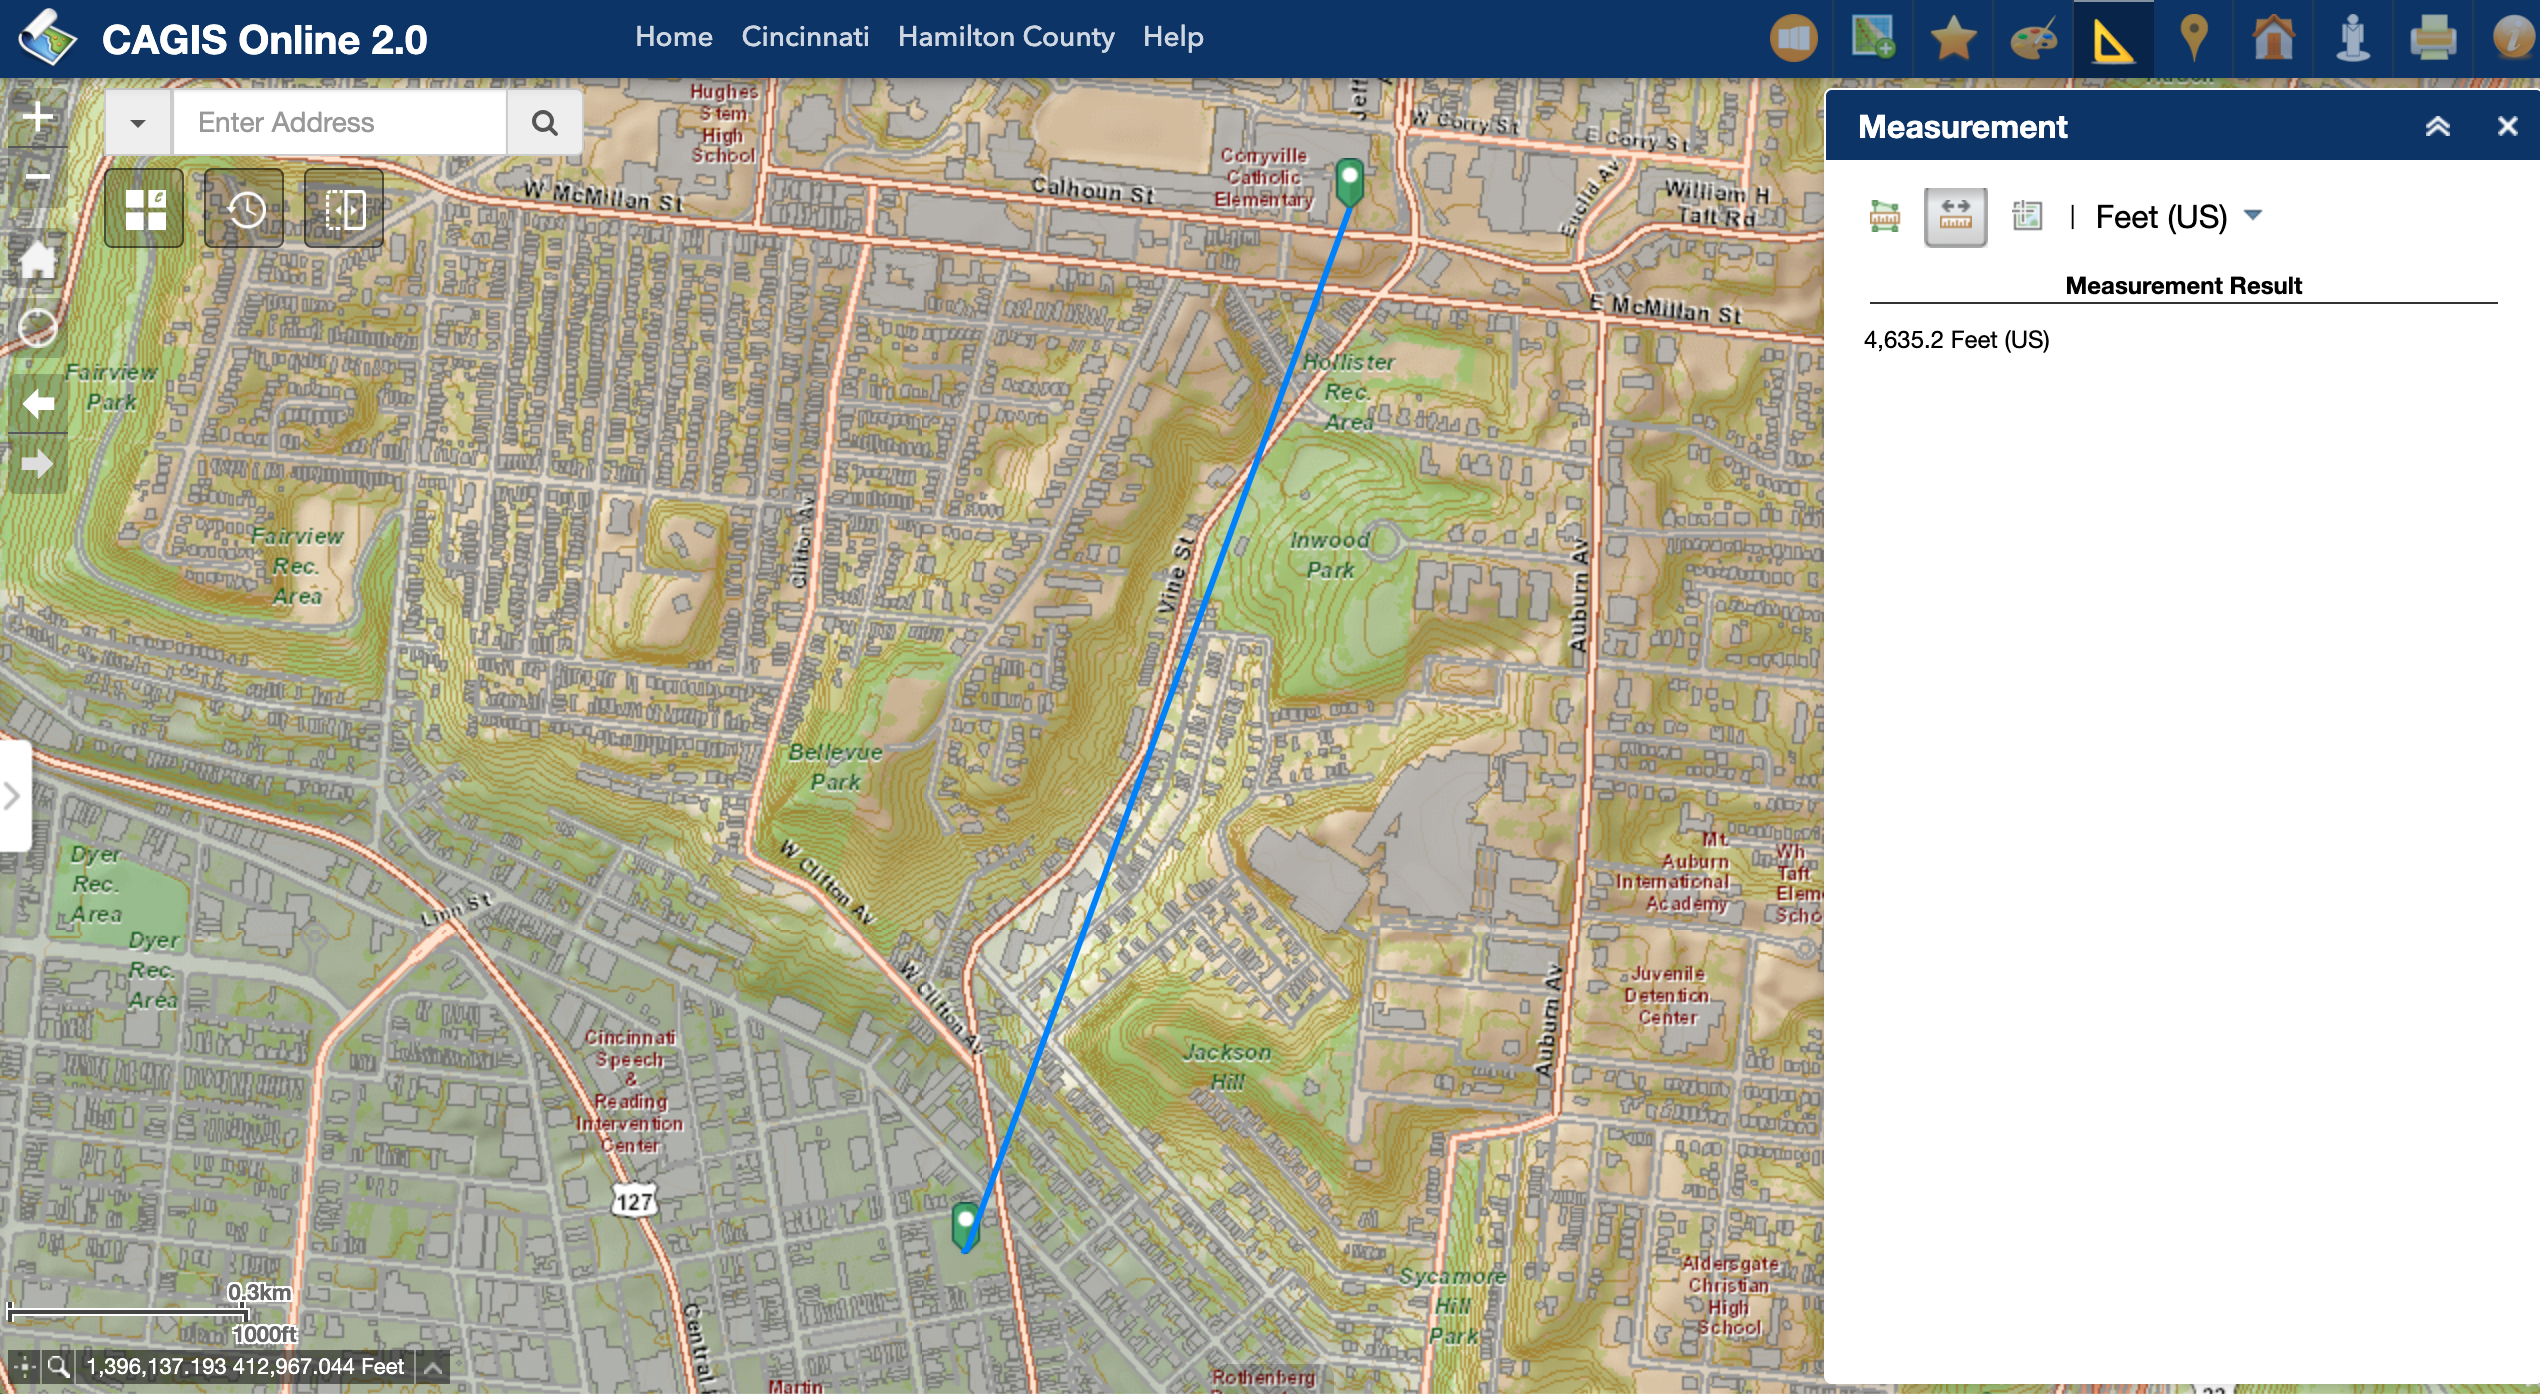Open the Add Data map icon
The width and height of the screenshot is (2540, 1394).
(1873, 38)
